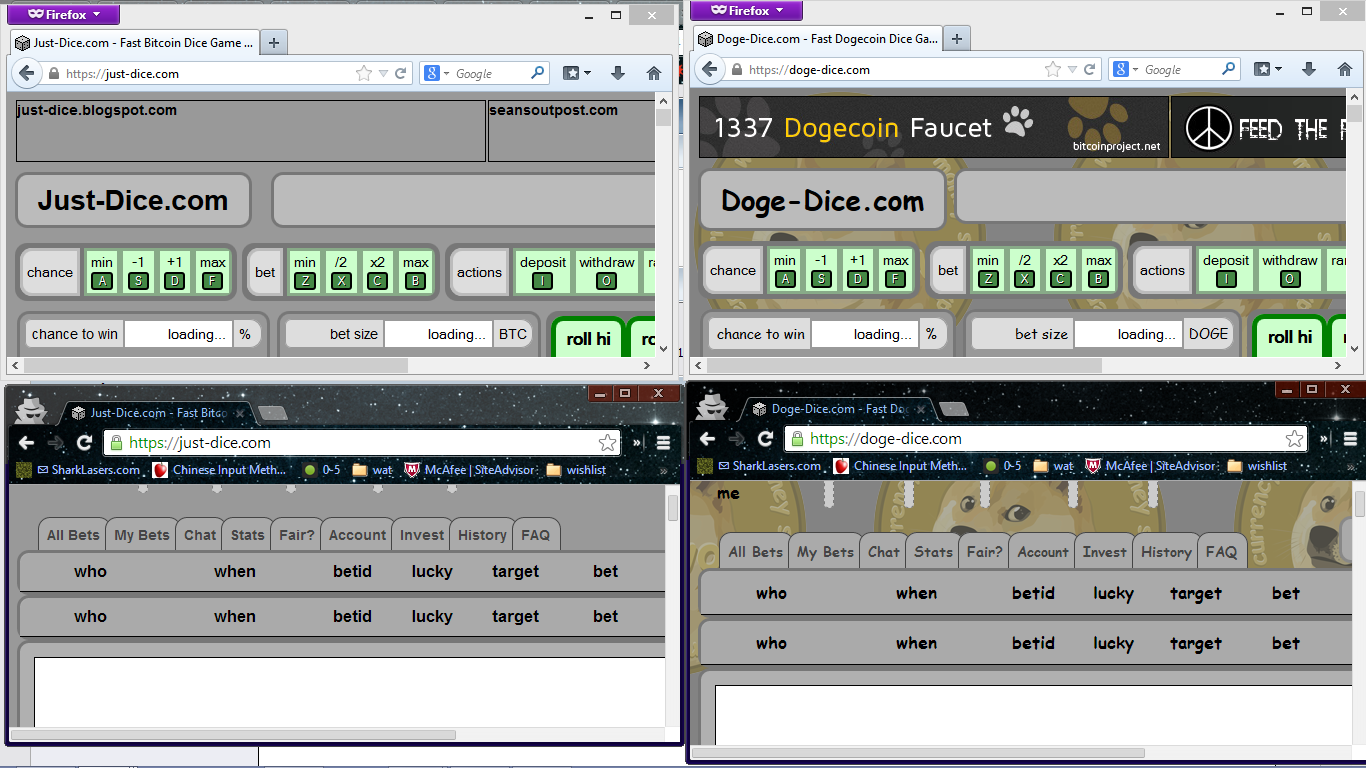The width and height of the screenshot is (1366, 768).
Task: Click roll hi on Doge-Dice Firefox page
Action: pyautogui.click(x=1290, y=337)
